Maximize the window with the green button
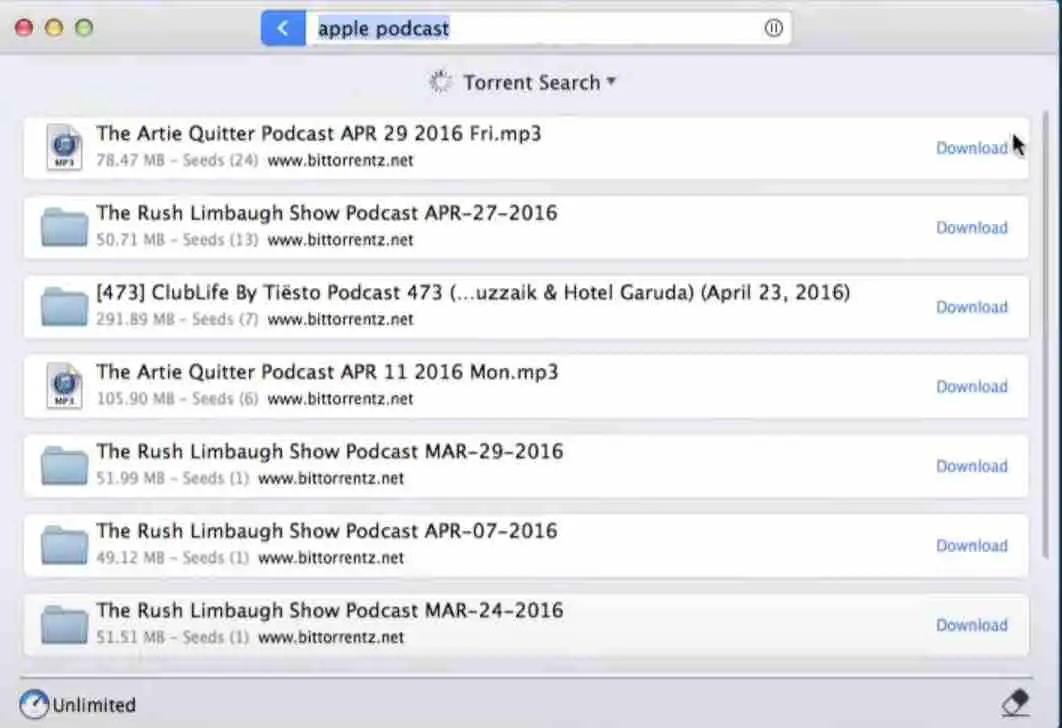Viewport: 1062px width, 728px height. (84, 28)
